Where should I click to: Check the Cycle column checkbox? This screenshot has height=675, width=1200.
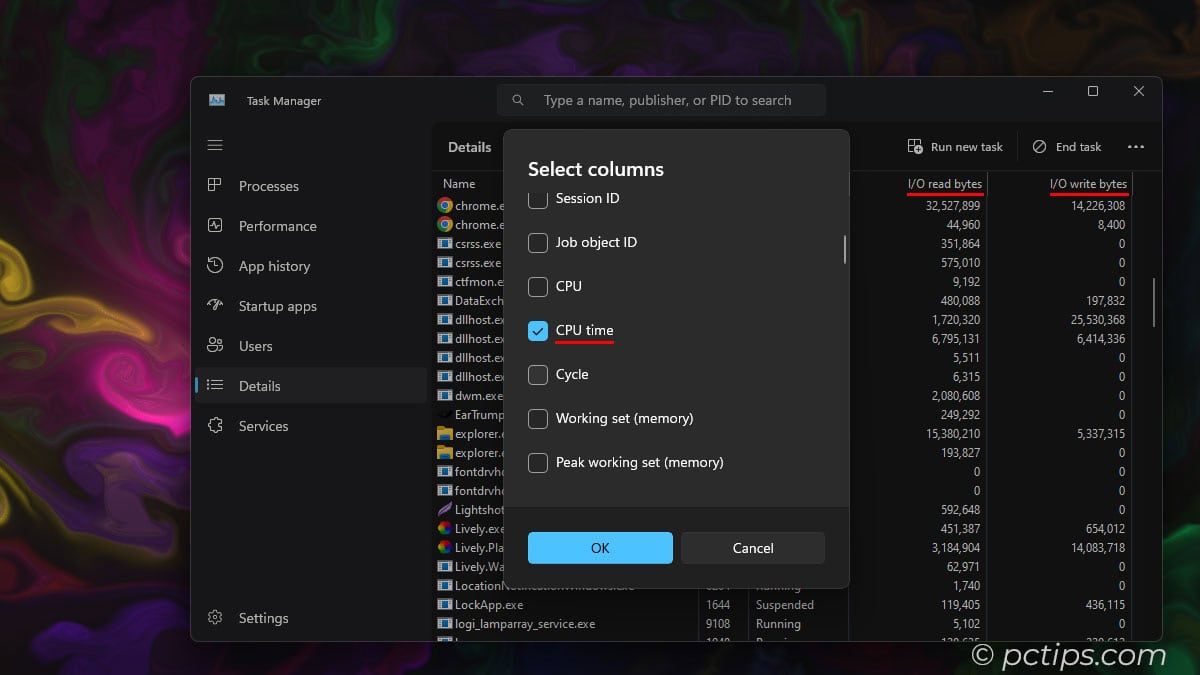[x=537, y=375]
